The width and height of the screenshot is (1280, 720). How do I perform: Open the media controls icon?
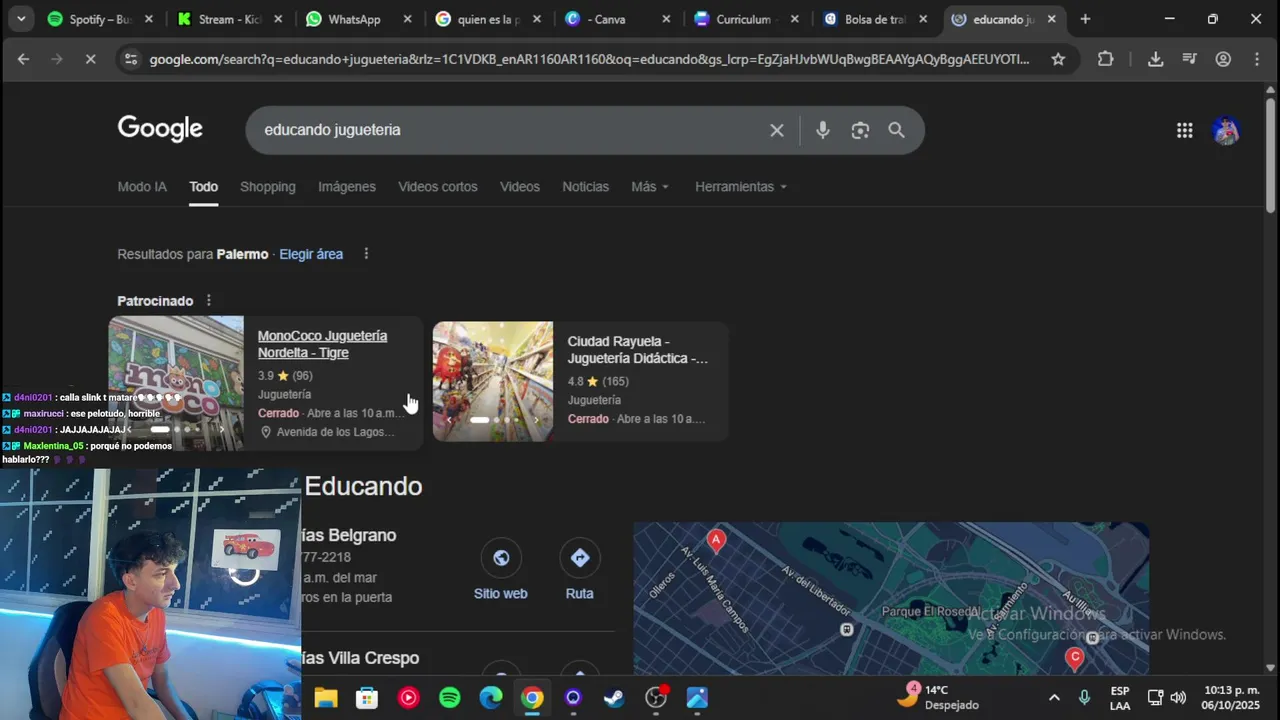[1189, 59]
